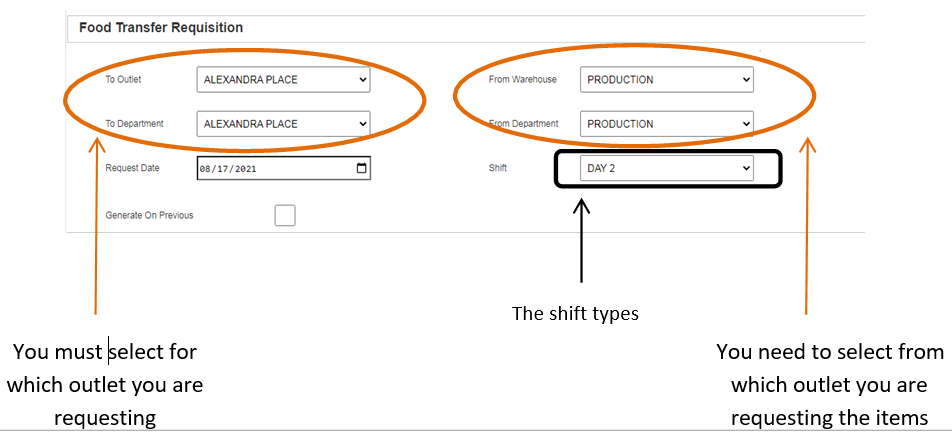Open the calendar picker in Request Date
Viewport: 952px width, 435px height.
click(361, 169)
